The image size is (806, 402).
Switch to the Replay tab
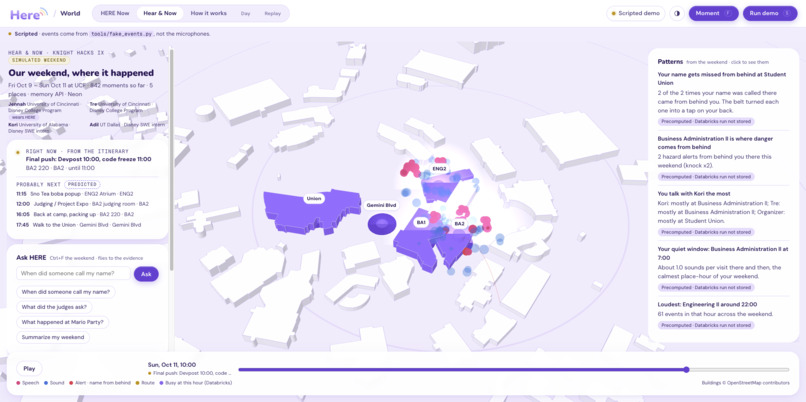click(x=272, y=13)
